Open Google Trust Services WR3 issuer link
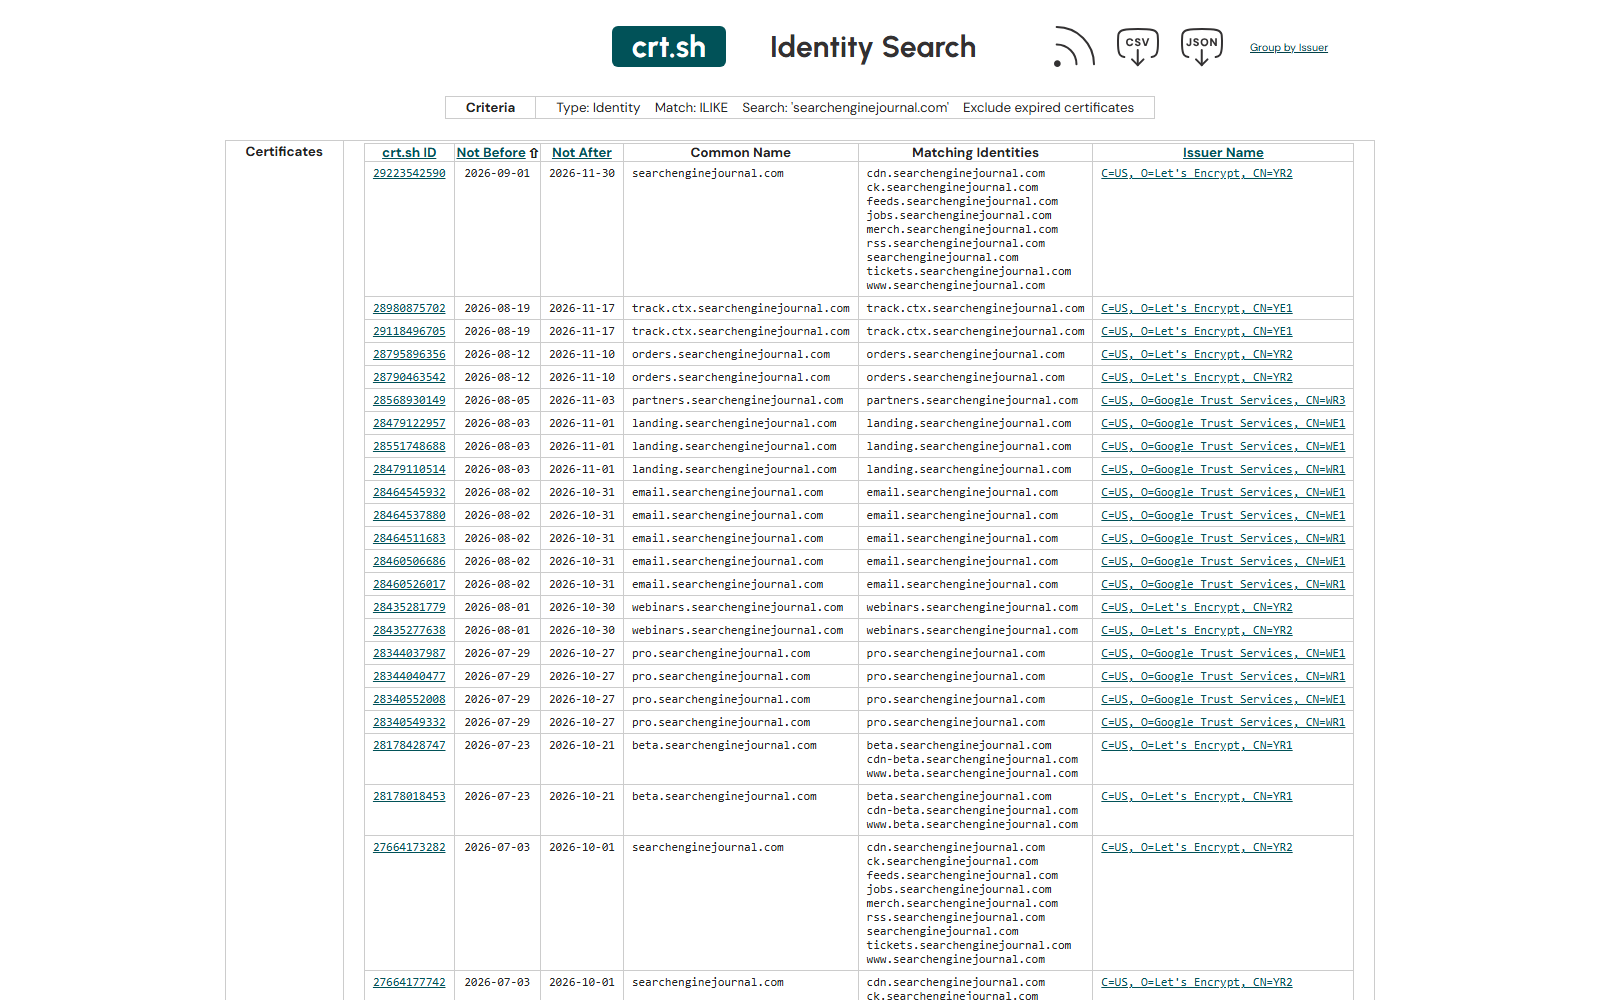The image size is (1600, 1000). point(1223,401)
